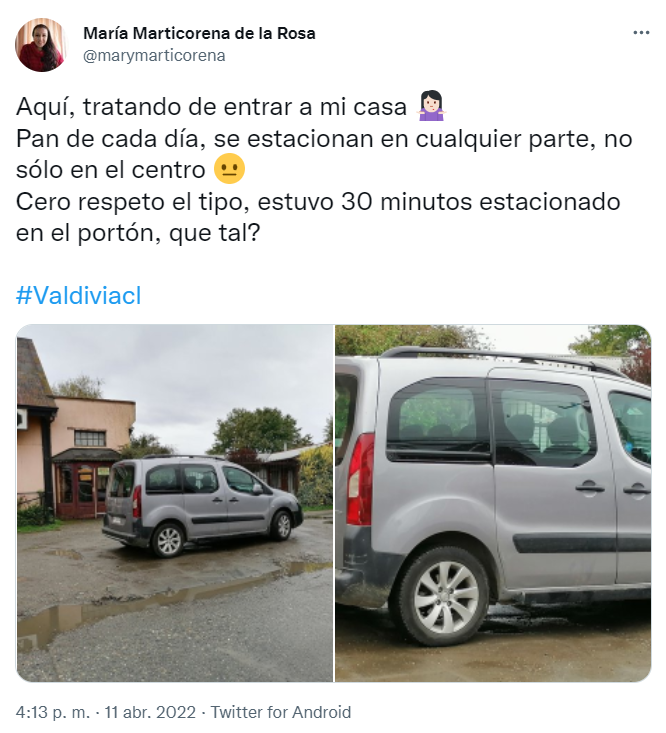Click the rear wheel in the close-up photo
Viewport: 666px width, 733px height.
tap(444, 595)
